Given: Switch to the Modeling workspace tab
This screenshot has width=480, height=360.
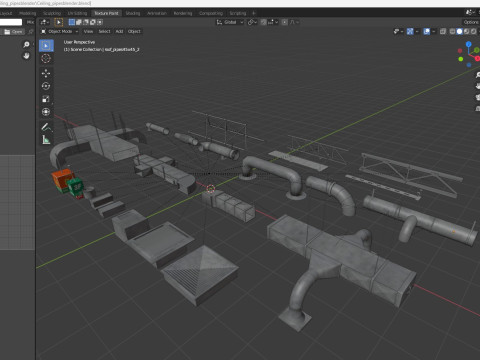Looking at the screenshot, I should click(27, 13).
